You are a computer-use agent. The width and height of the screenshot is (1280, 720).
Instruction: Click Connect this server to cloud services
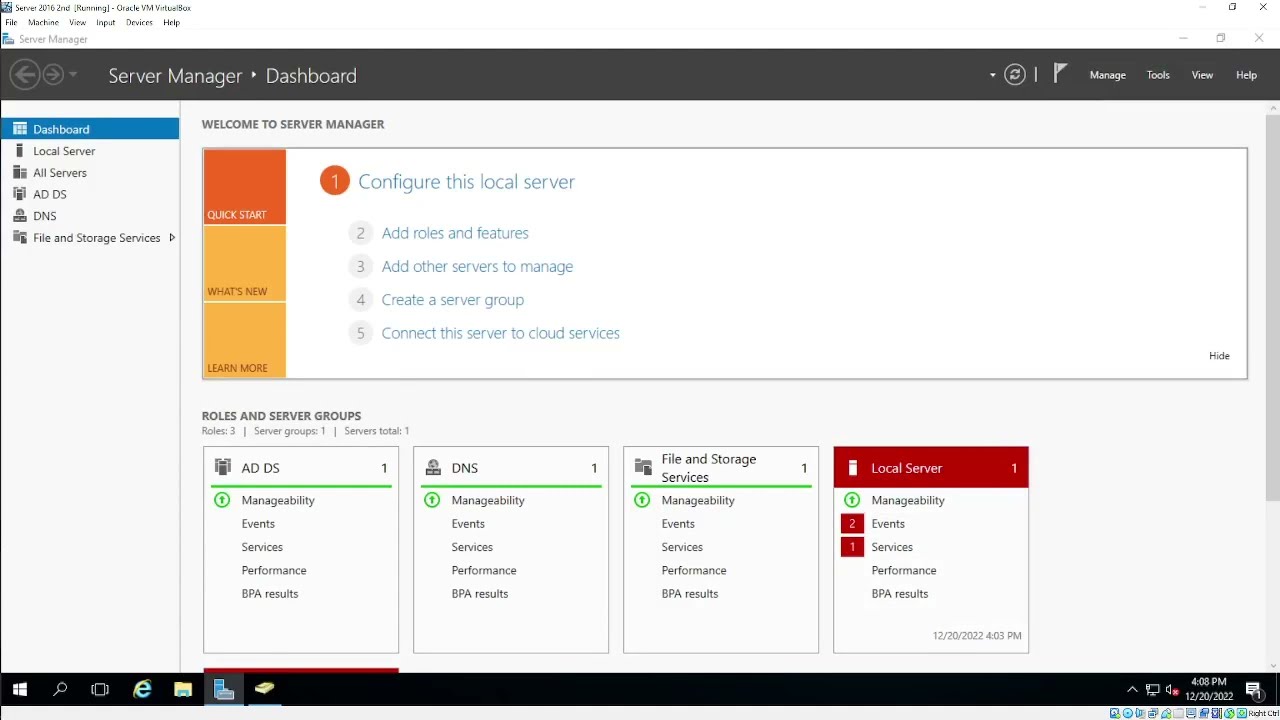(x=500, y=333)
